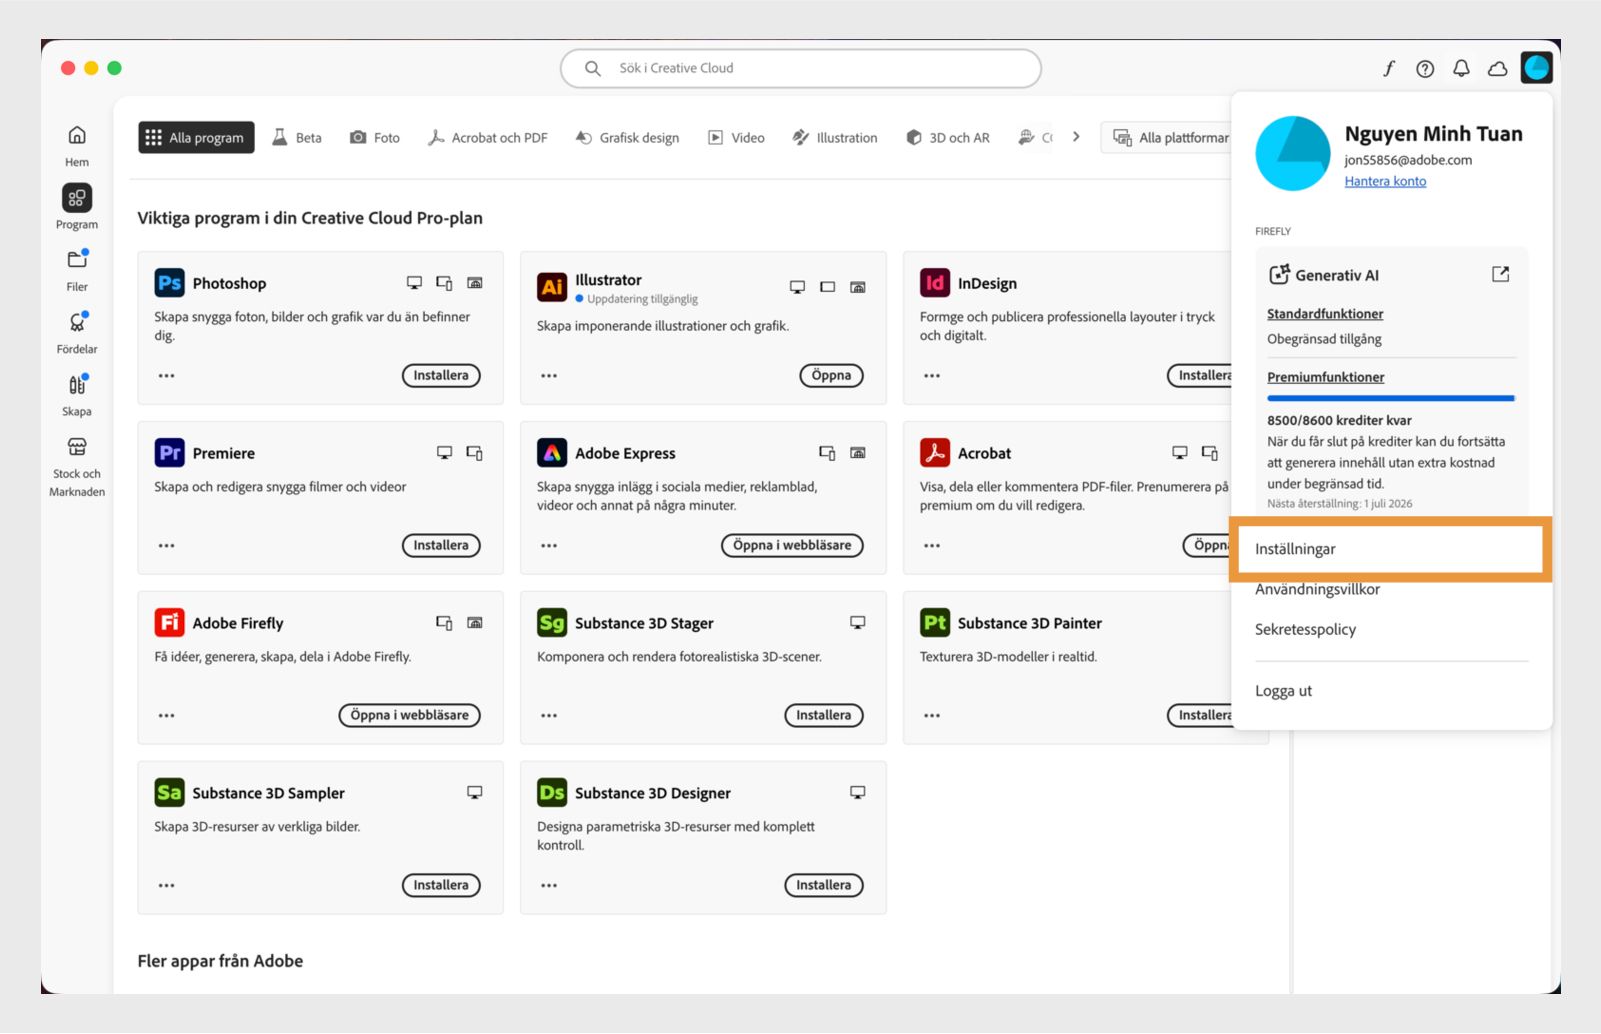Screen dimensions: 1601x1034
Task: Click Installera for Photoshop
Action: [441, 375]
